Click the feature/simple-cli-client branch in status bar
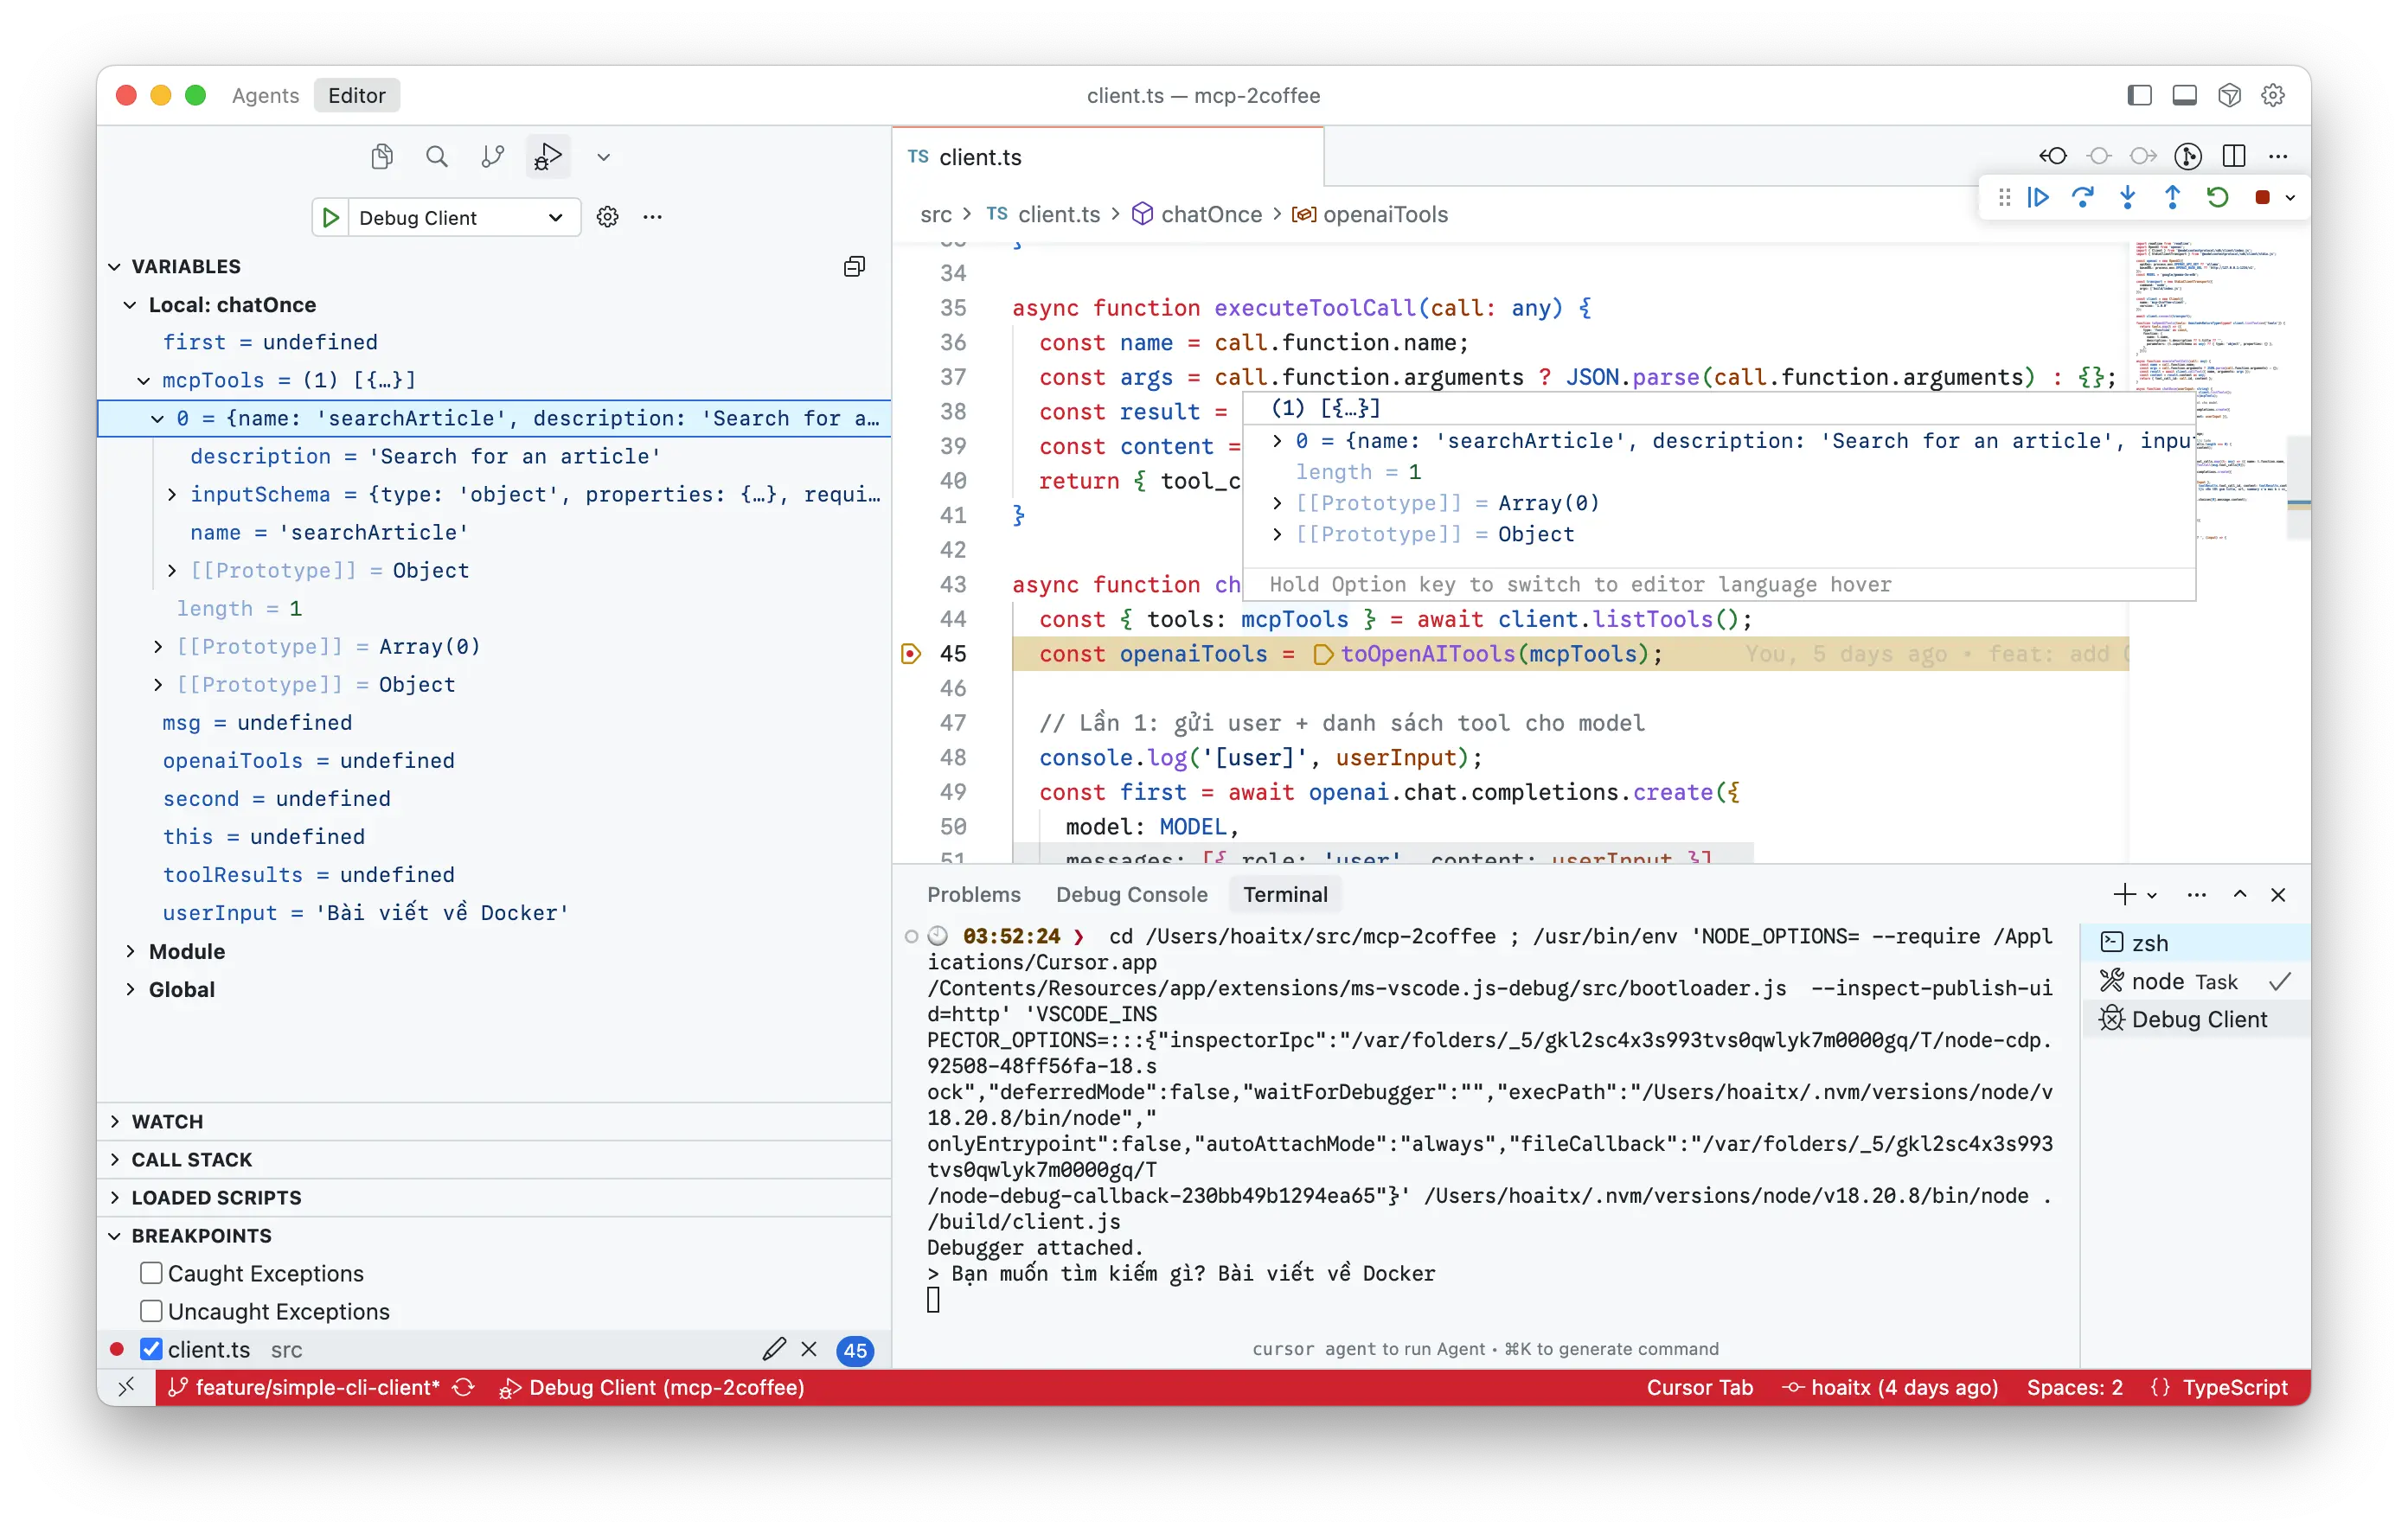 [317, 1387]
